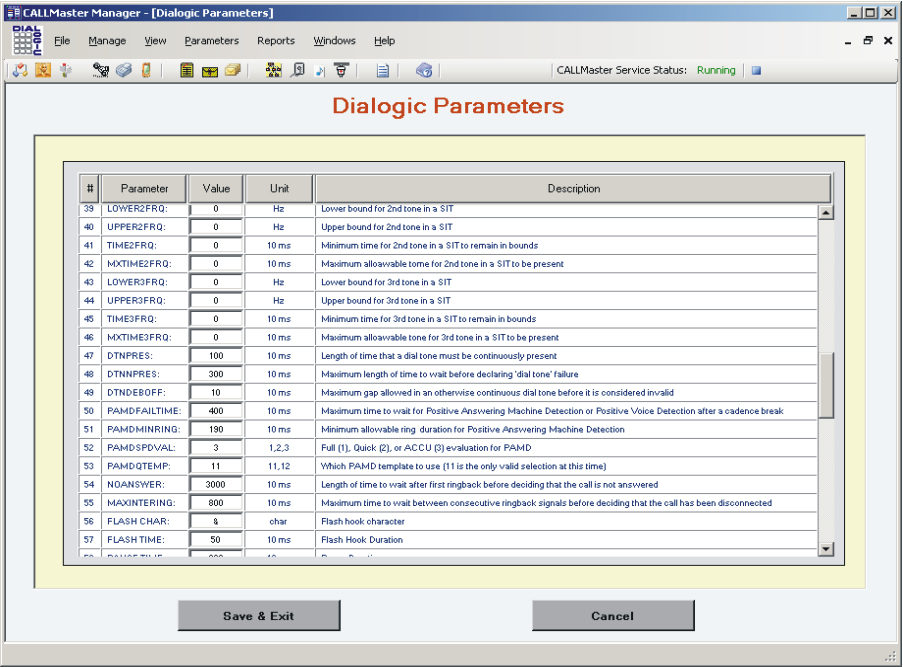Click the yellow network diagram toolbar icon
Image resolution: width=903 pixels, height=667 pixels.
click(274, 70)
